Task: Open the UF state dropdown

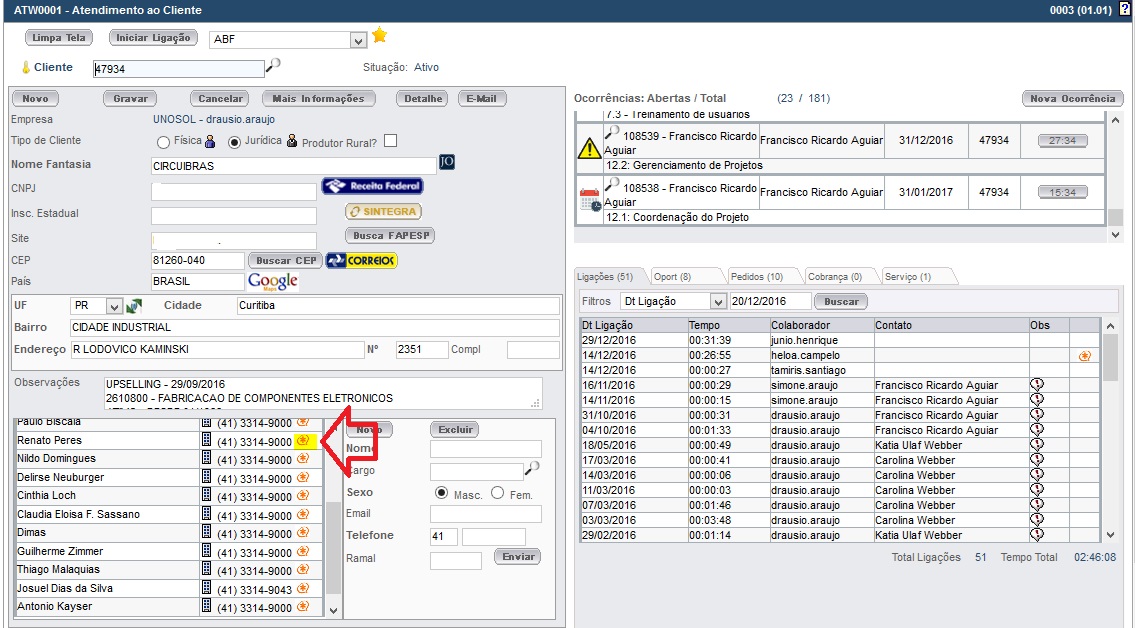Action: [x=113, y=305]
